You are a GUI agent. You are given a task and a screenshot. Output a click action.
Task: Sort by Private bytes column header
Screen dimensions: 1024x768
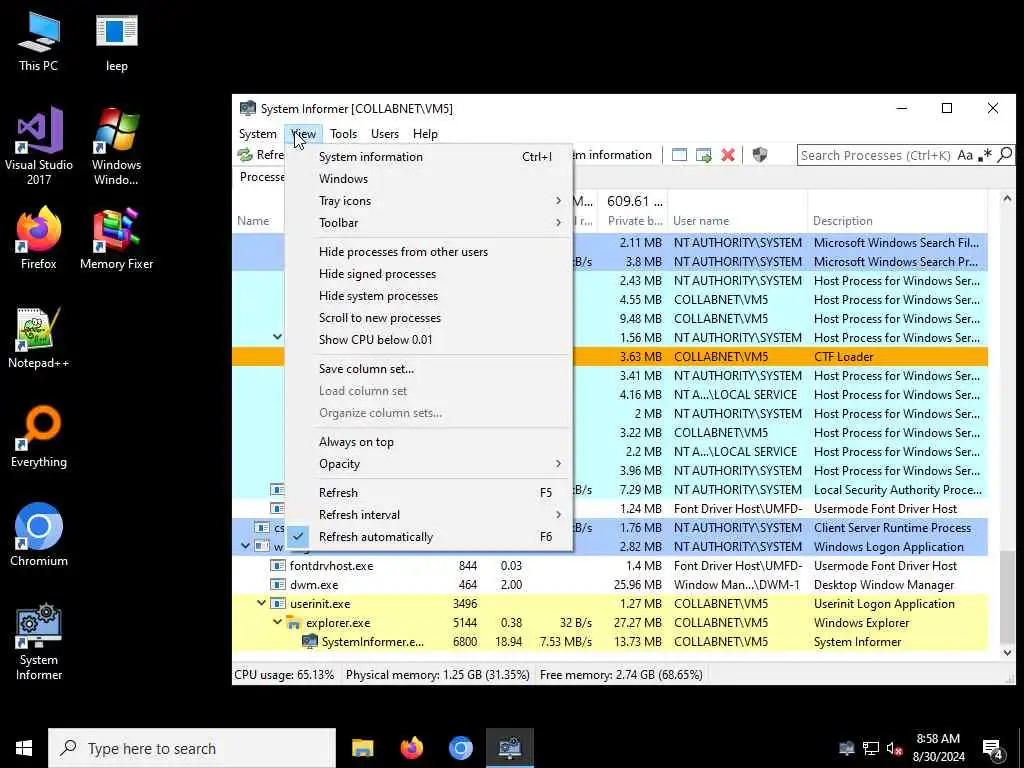point(633,221)
